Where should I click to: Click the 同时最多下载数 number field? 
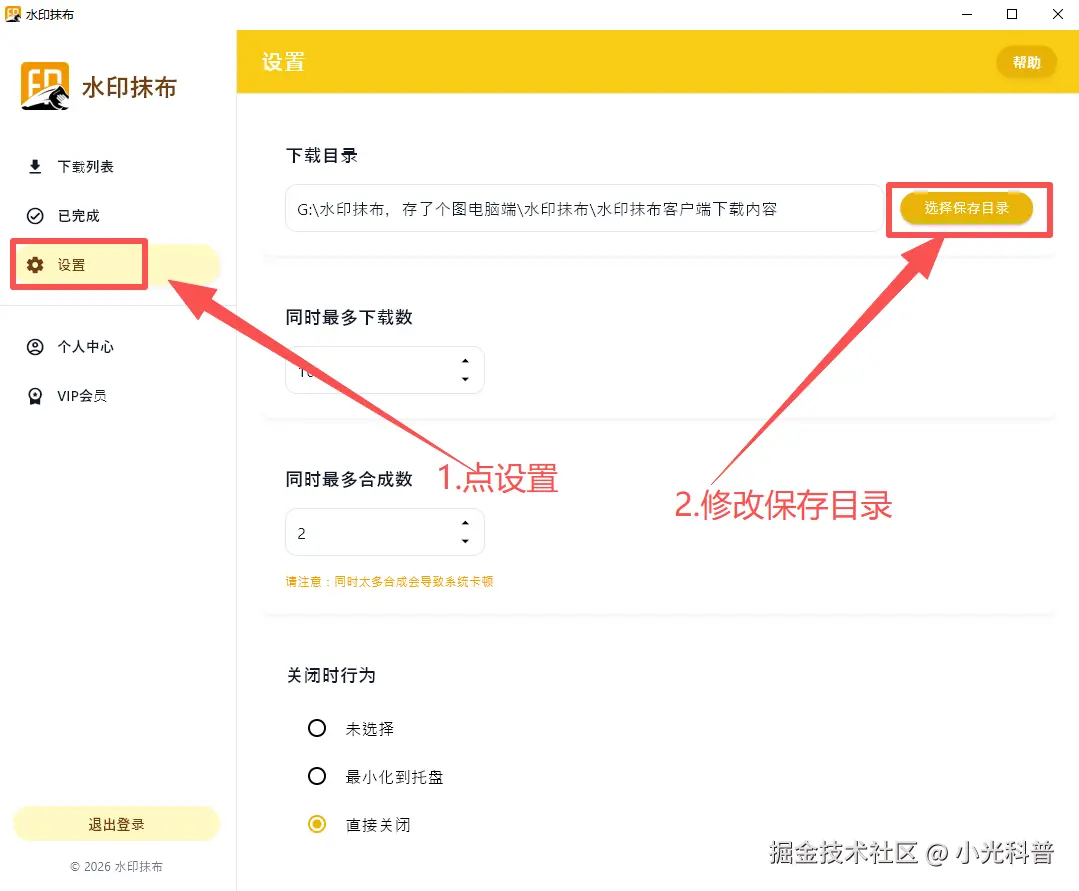385,370
